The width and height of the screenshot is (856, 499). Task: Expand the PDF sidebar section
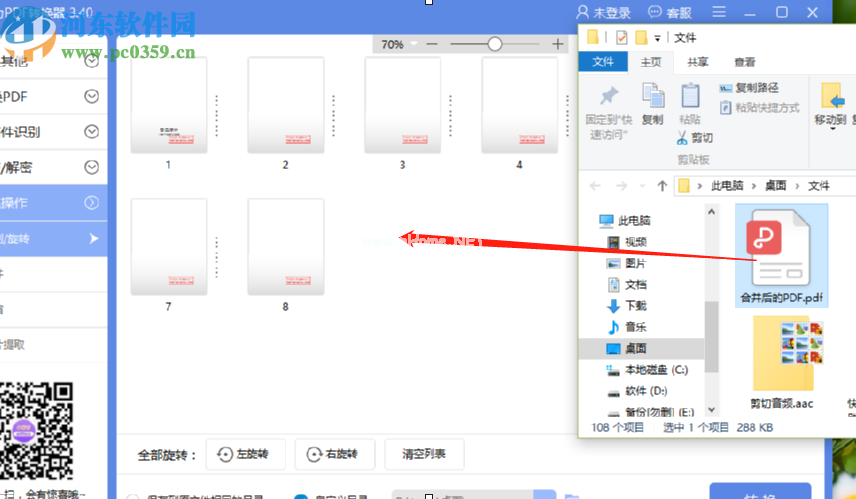(x=91, y=96)
